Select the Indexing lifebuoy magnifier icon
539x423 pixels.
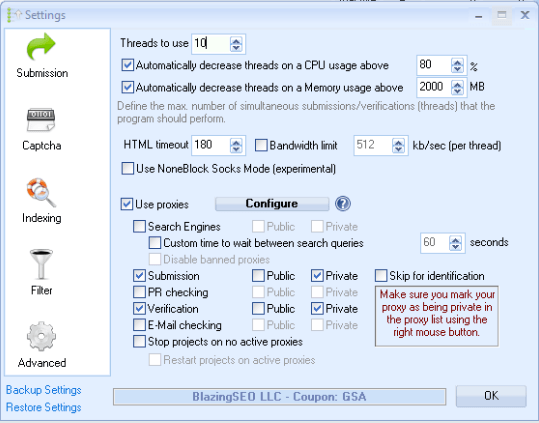(41, 192)
